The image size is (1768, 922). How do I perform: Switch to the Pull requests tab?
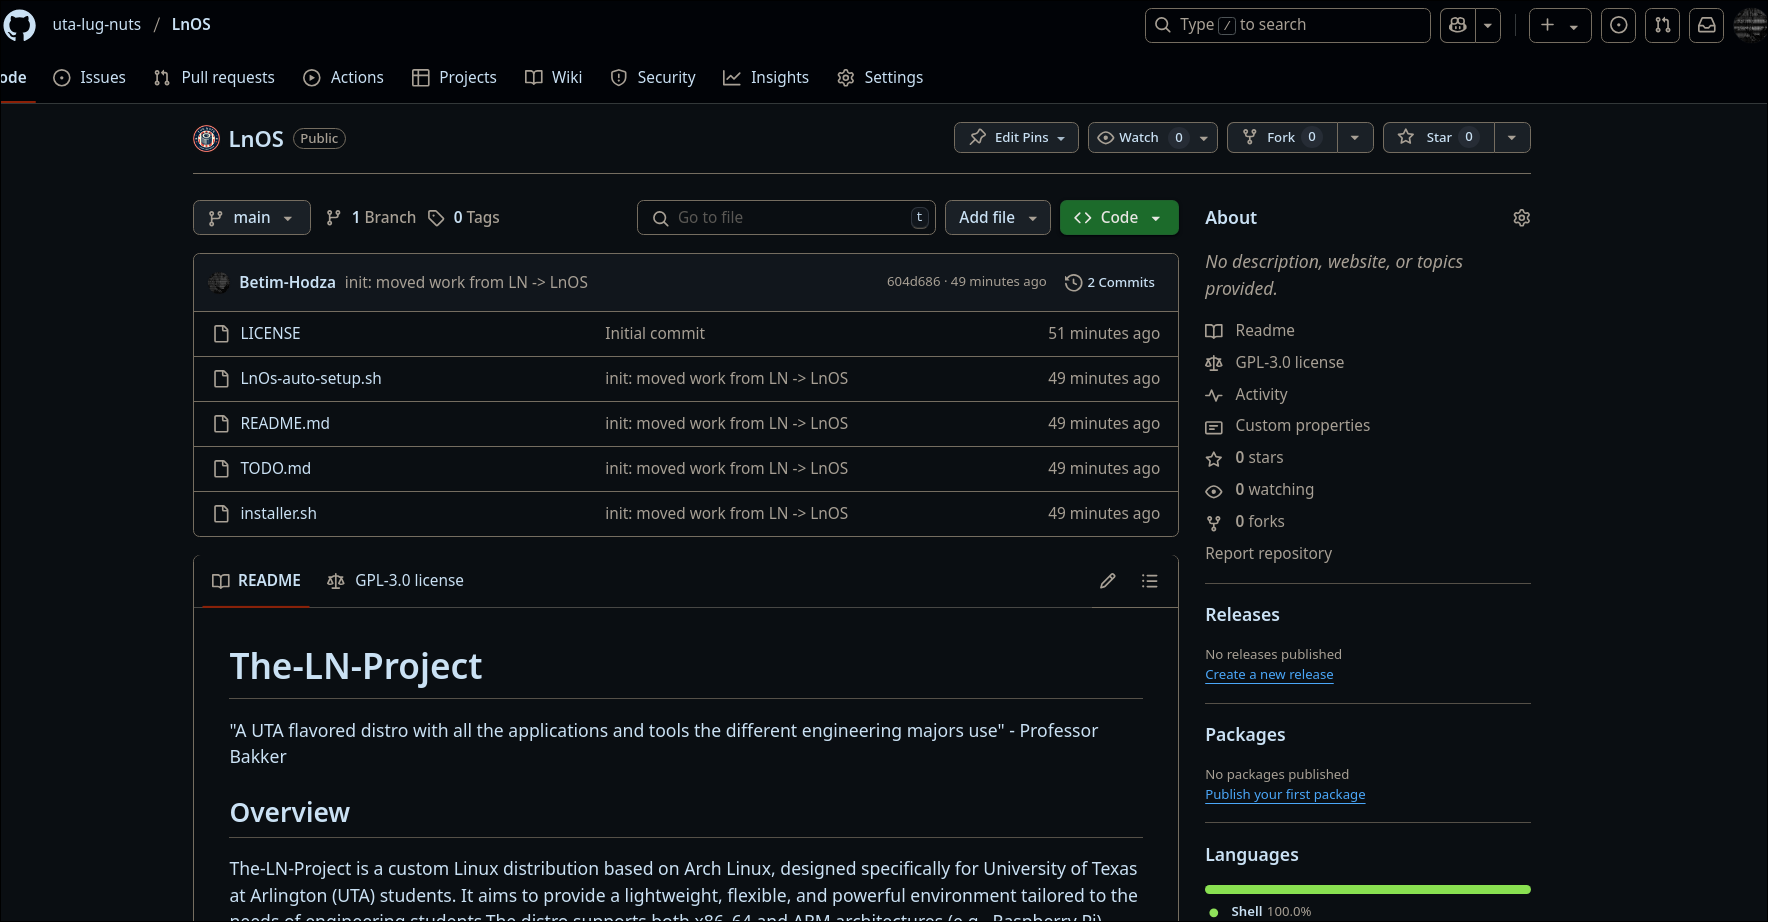point(214,77)
